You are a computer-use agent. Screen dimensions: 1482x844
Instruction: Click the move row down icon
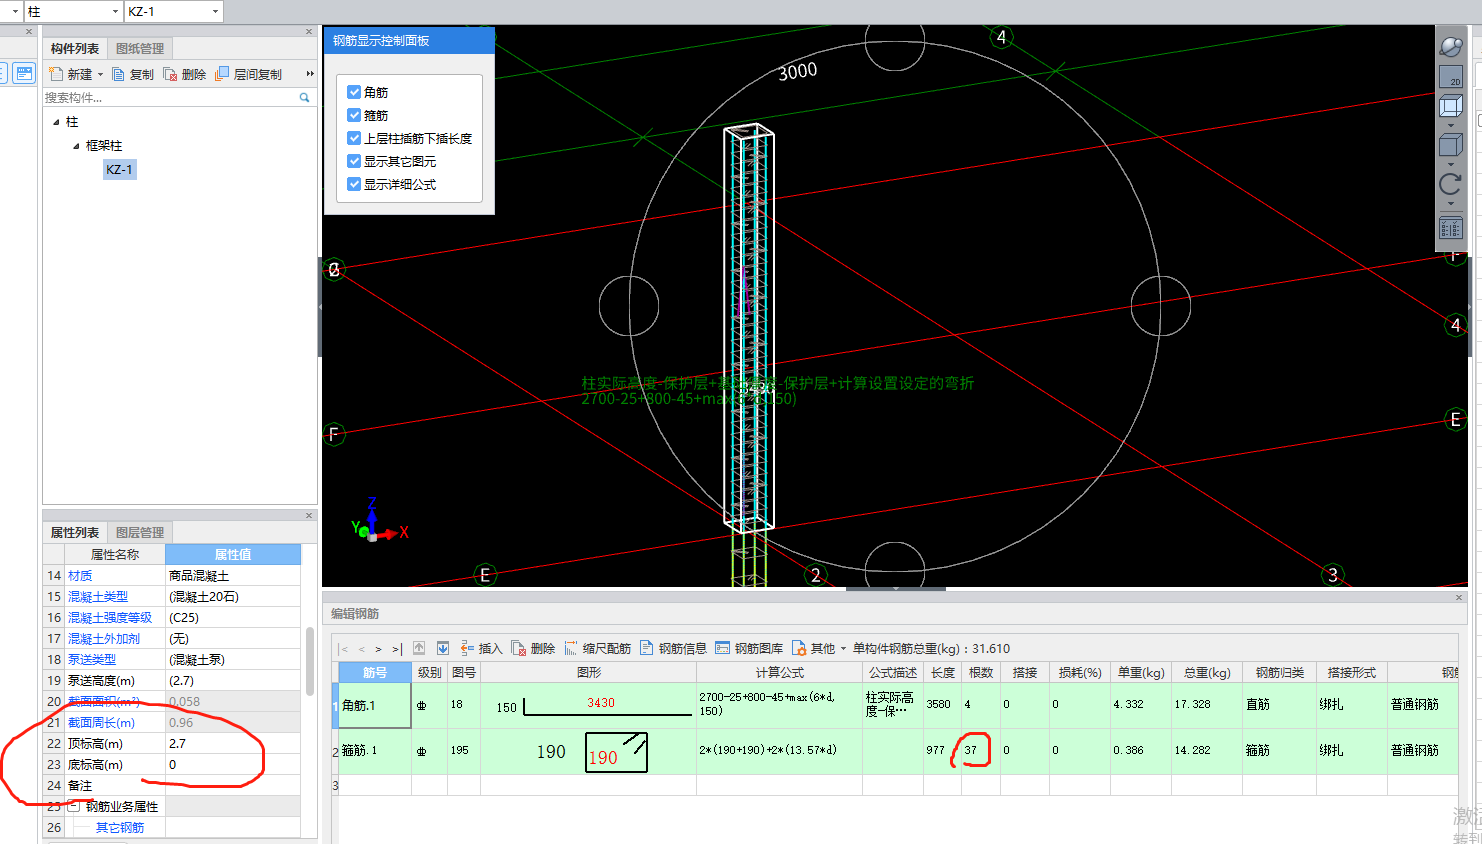443,648
